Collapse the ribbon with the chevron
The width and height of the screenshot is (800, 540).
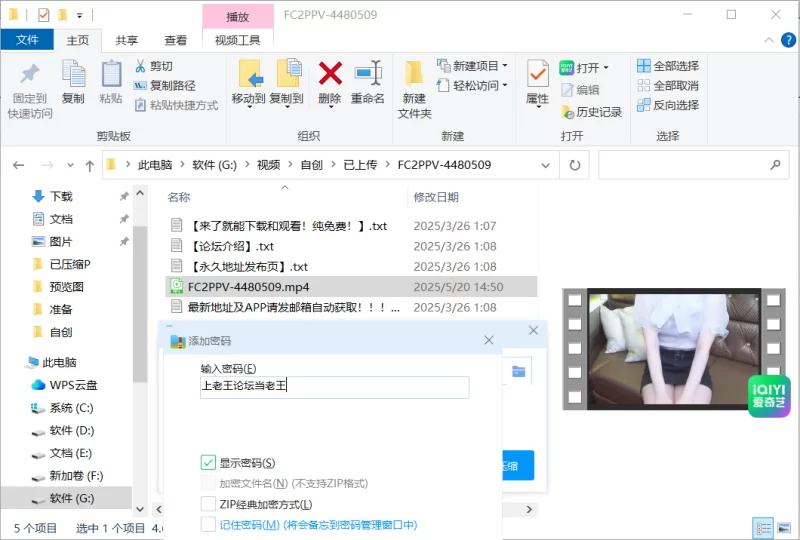(769, 40)
